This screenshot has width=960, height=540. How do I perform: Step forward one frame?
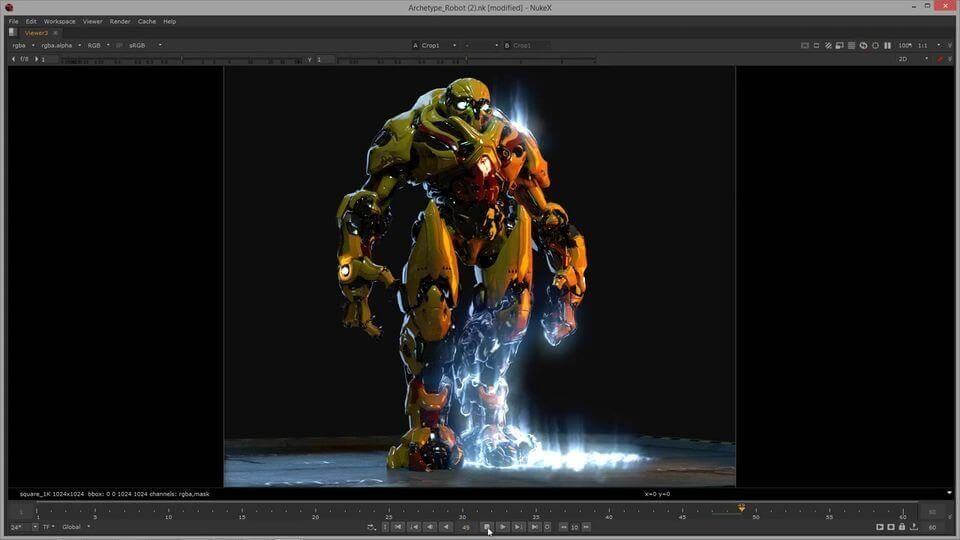pos(519,527)
